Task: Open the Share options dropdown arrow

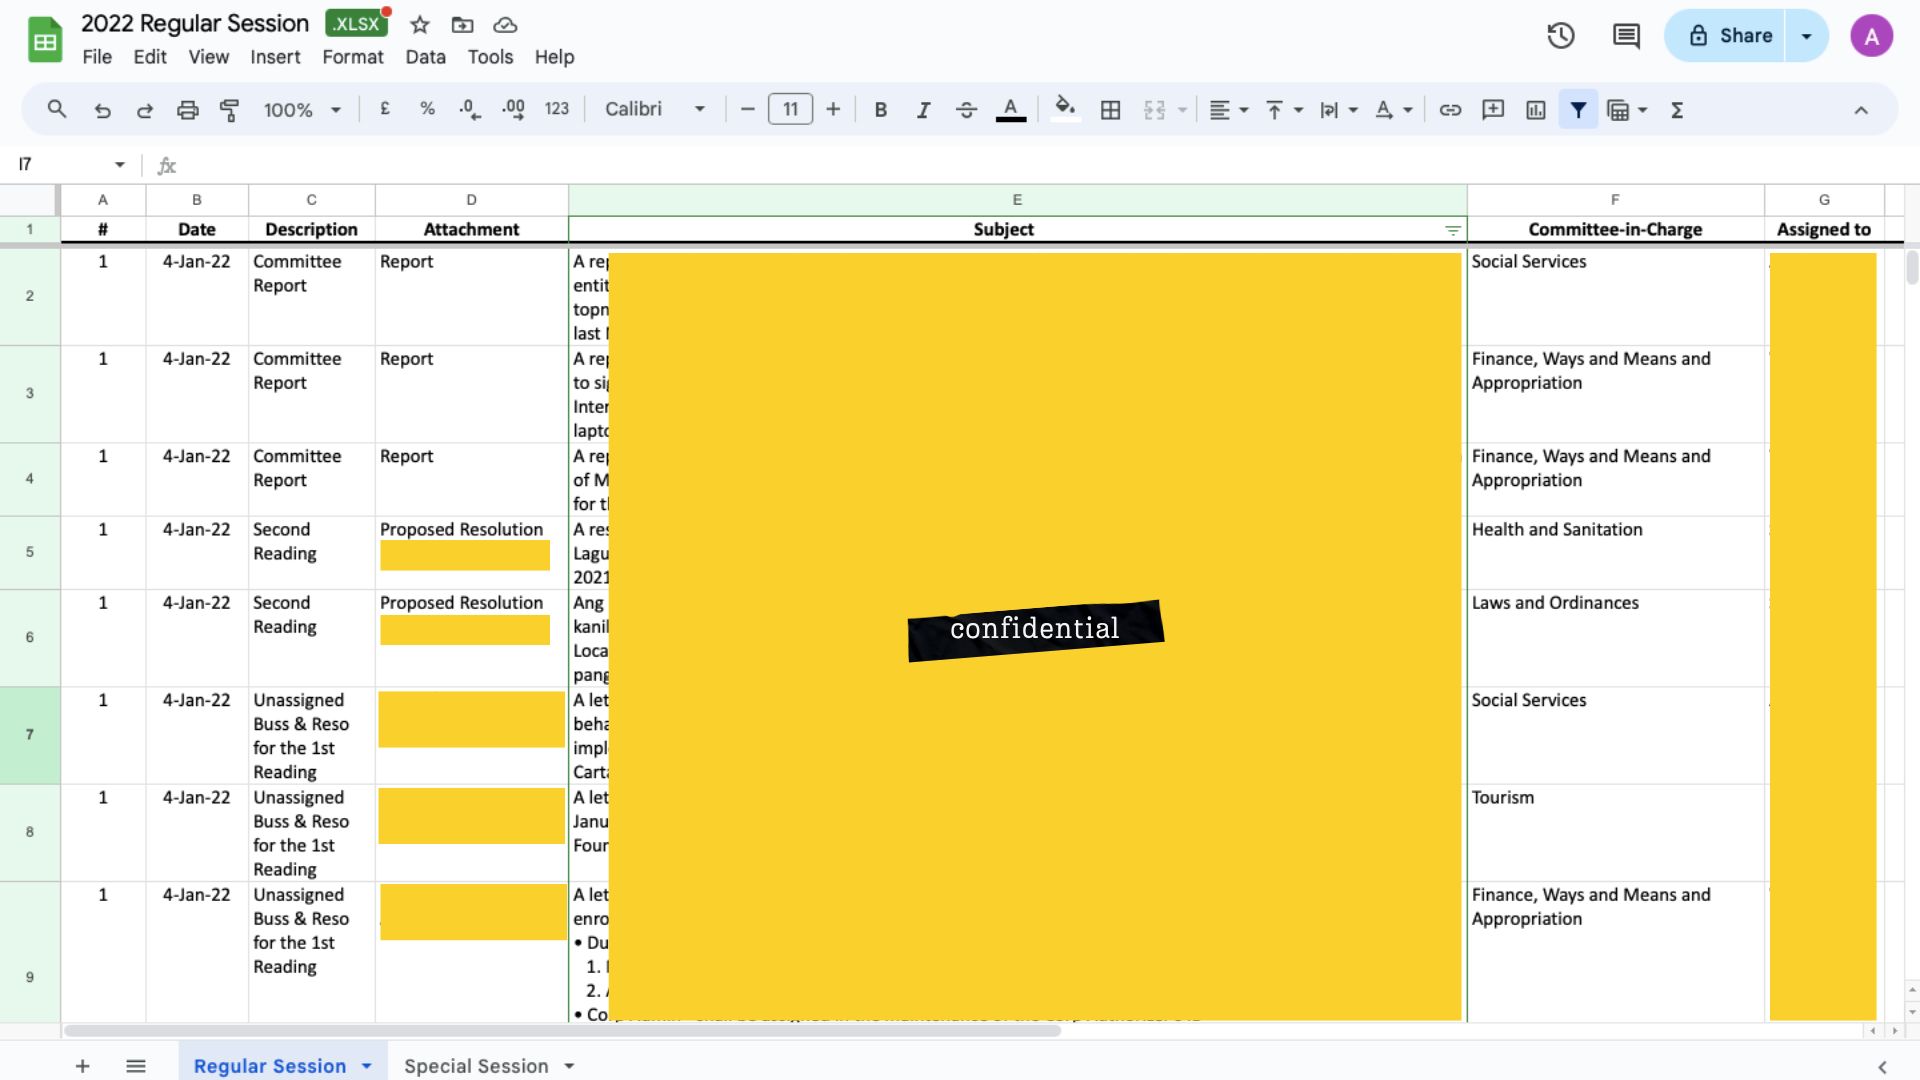Action: pos(1807,36)
